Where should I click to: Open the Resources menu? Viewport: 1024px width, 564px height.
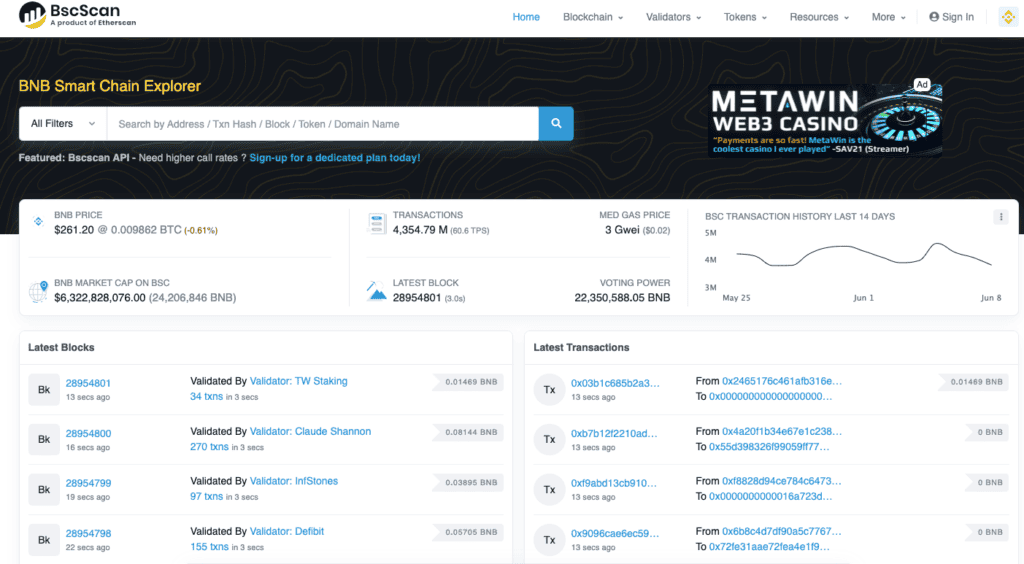coord(818,17)
